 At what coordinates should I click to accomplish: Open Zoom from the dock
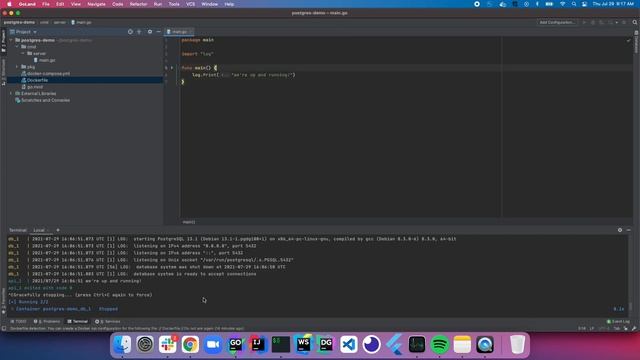pyautogui.click(x=213, y=345)
